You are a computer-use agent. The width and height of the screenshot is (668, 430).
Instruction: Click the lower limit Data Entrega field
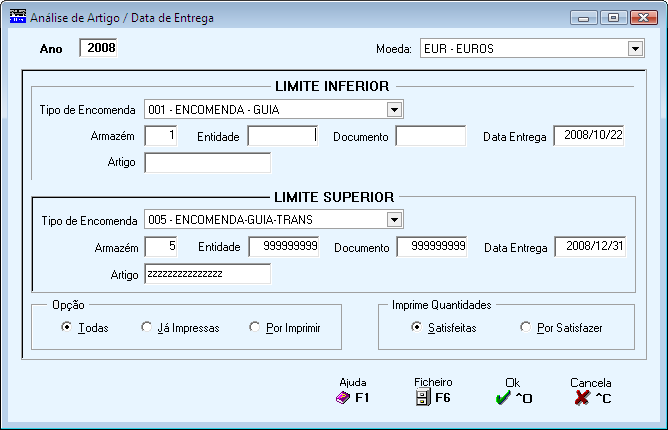589,136
